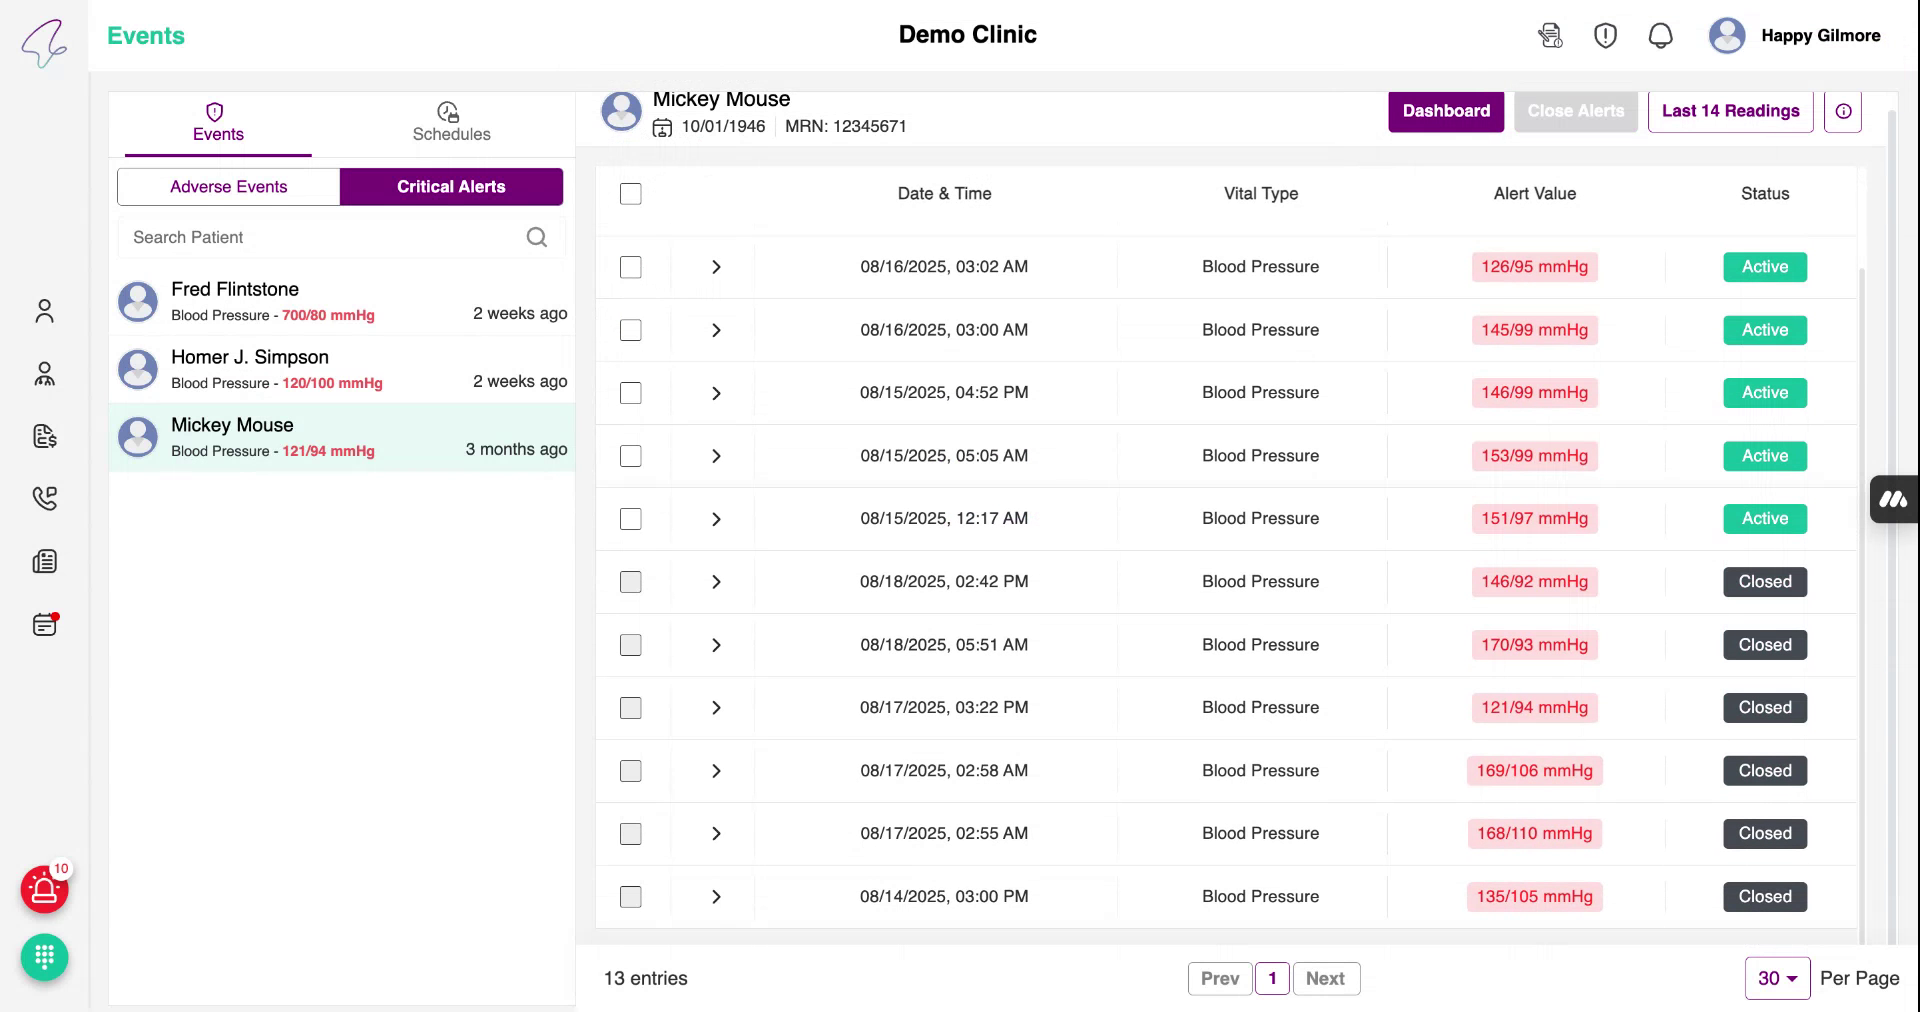The height and width of the screenshot is (1012, 1920).
Task: Tick the checkbox beside the 170/93 mmHg reading
Action: (x=631, y=645)
